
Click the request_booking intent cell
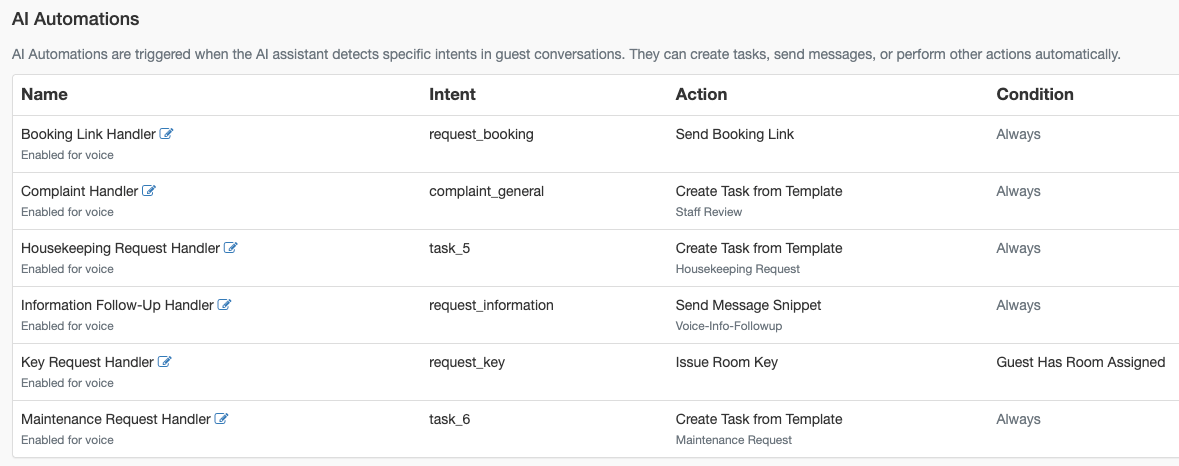pos(481,134)
